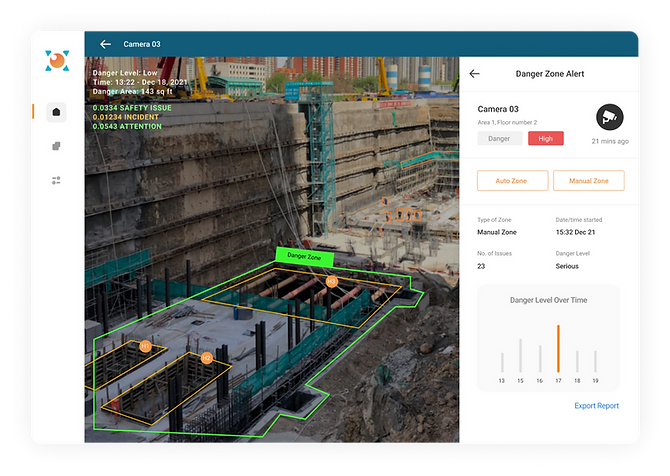Screen dimensions: 670x476
Task: Click the round security camera icon
Action: (x=610, y=117)
